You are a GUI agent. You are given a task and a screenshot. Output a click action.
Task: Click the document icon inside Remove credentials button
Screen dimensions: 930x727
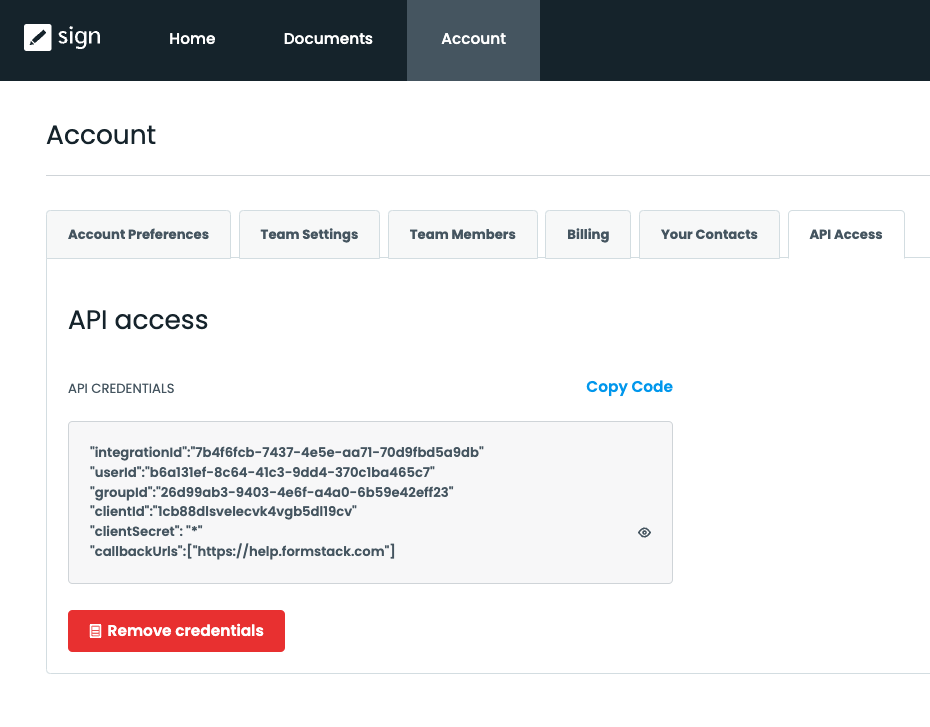click(x=95, y=630)
